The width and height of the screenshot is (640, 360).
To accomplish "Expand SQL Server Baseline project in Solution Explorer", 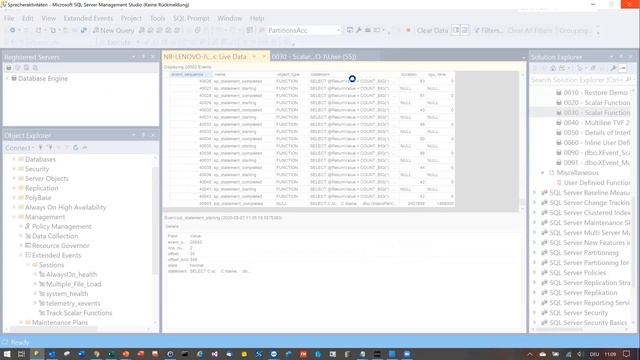I will [535, 193].
